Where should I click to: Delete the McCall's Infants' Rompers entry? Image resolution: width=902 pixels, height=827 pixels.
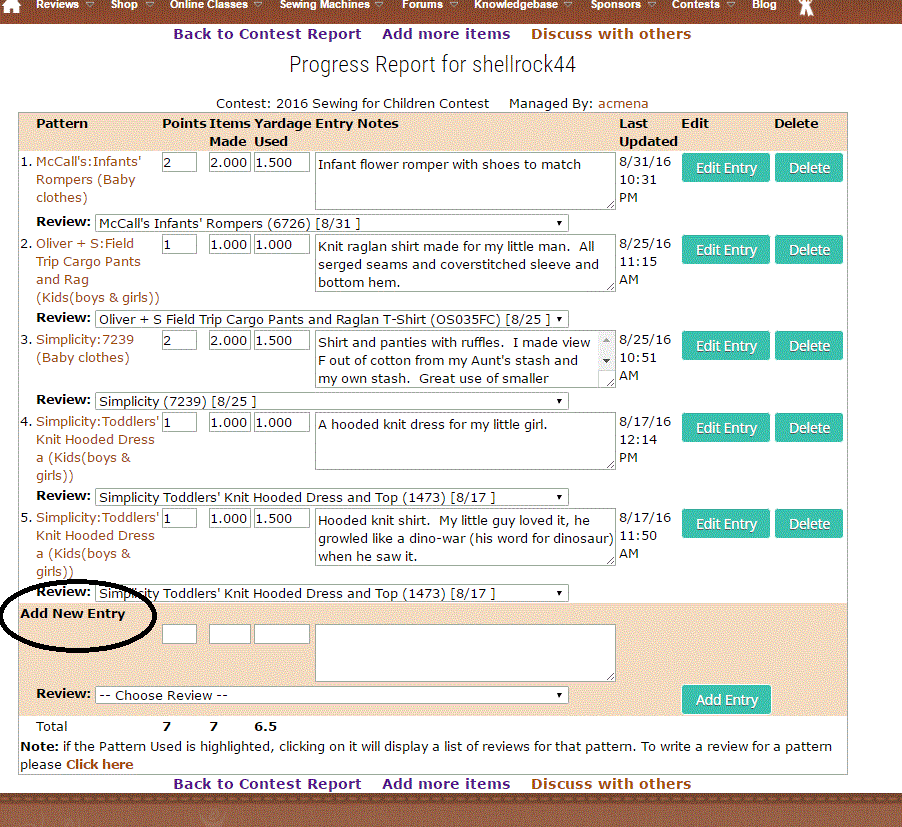(x=809, y=168)
